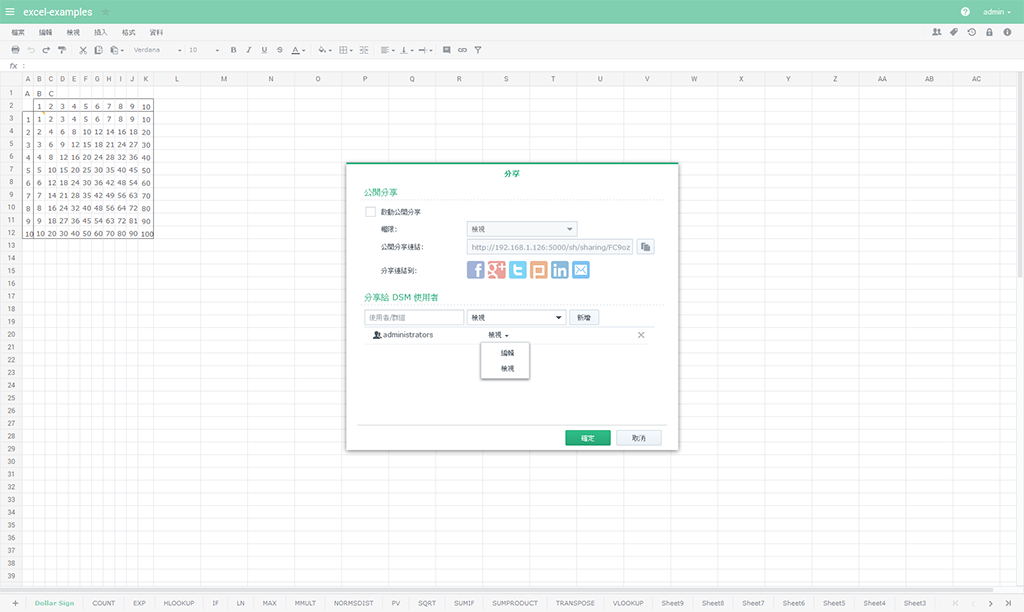Open the administrators permission dropdown

[x=498, y=335]
